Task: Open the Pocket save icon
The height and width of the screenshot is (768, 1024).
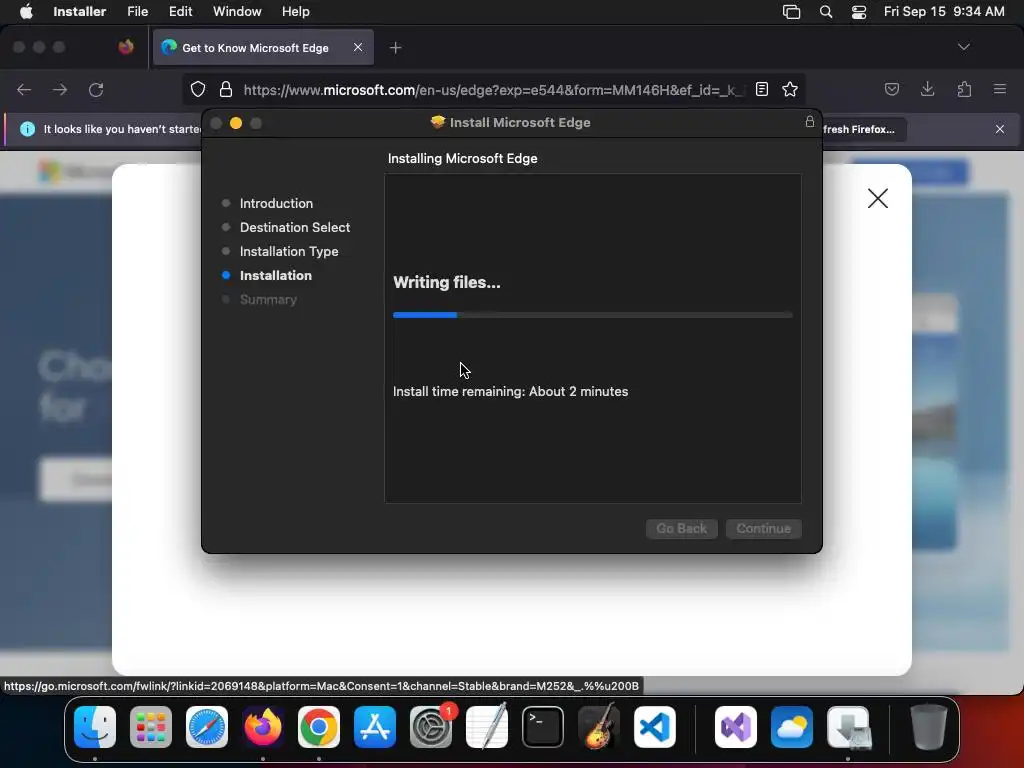Action: [891, 89]
